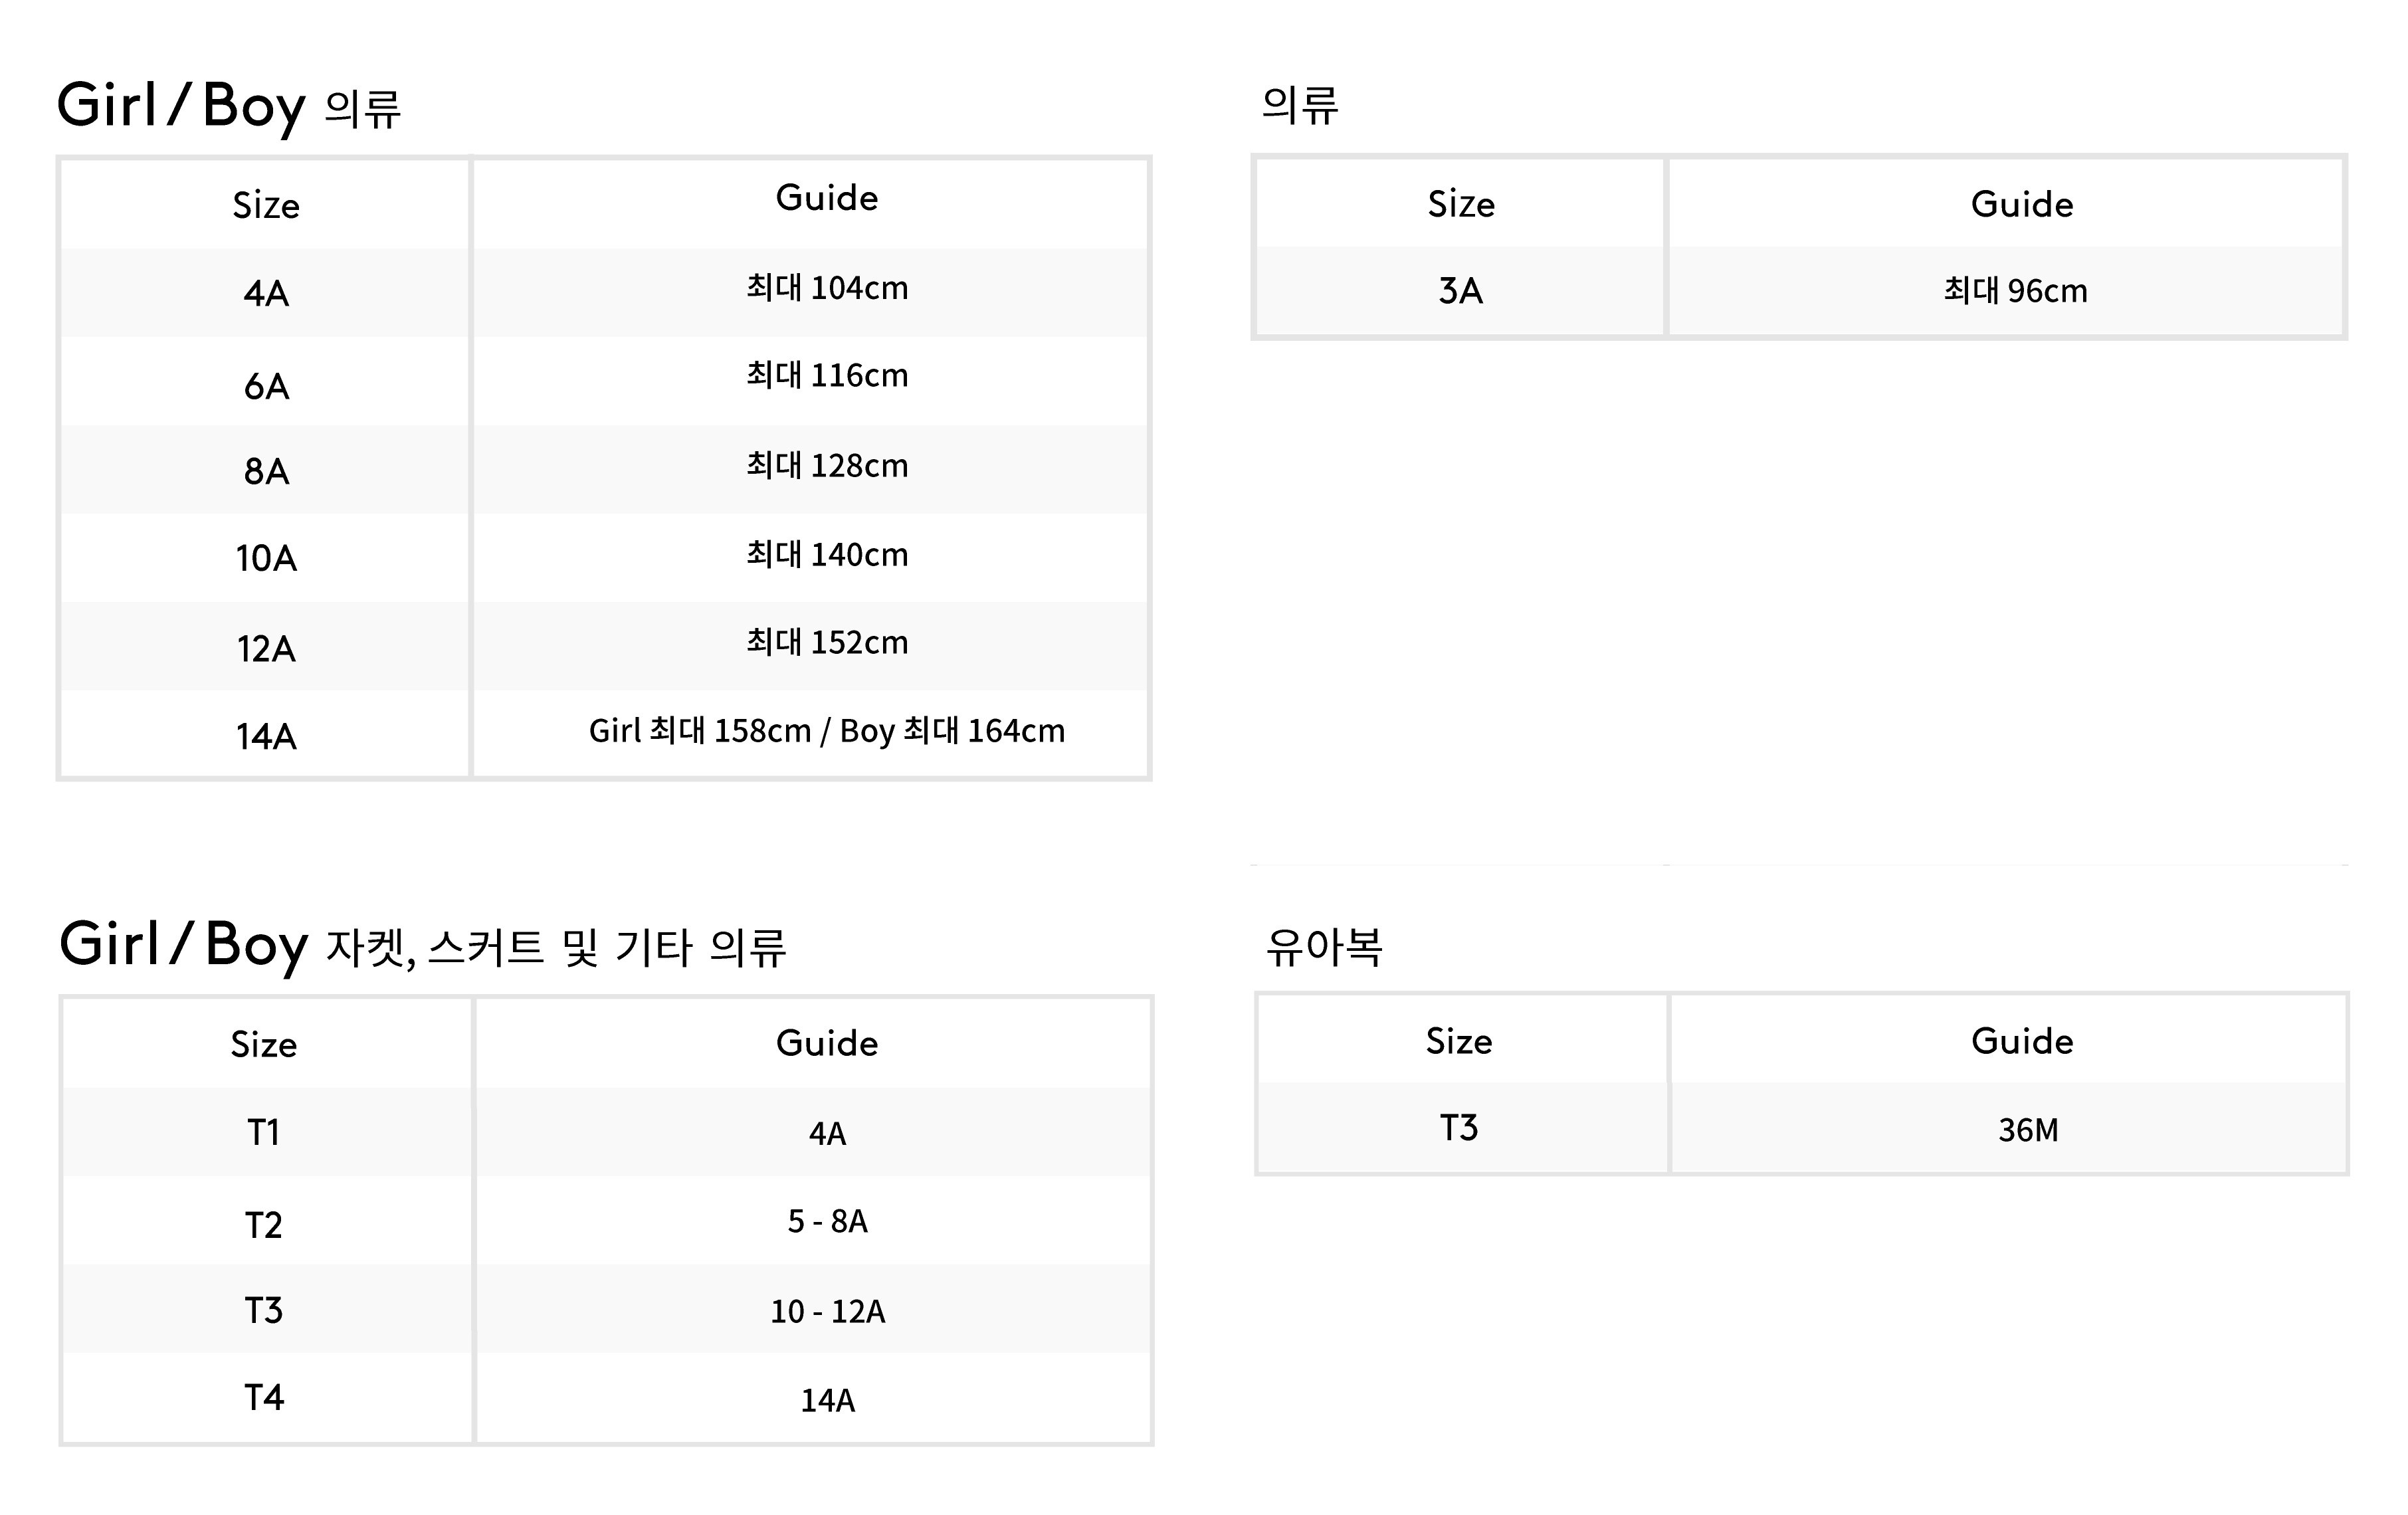The width and height of the screenshot is (2408, 1515).
Task: Click the 유아복 section heading
Action: point(1324,946)
